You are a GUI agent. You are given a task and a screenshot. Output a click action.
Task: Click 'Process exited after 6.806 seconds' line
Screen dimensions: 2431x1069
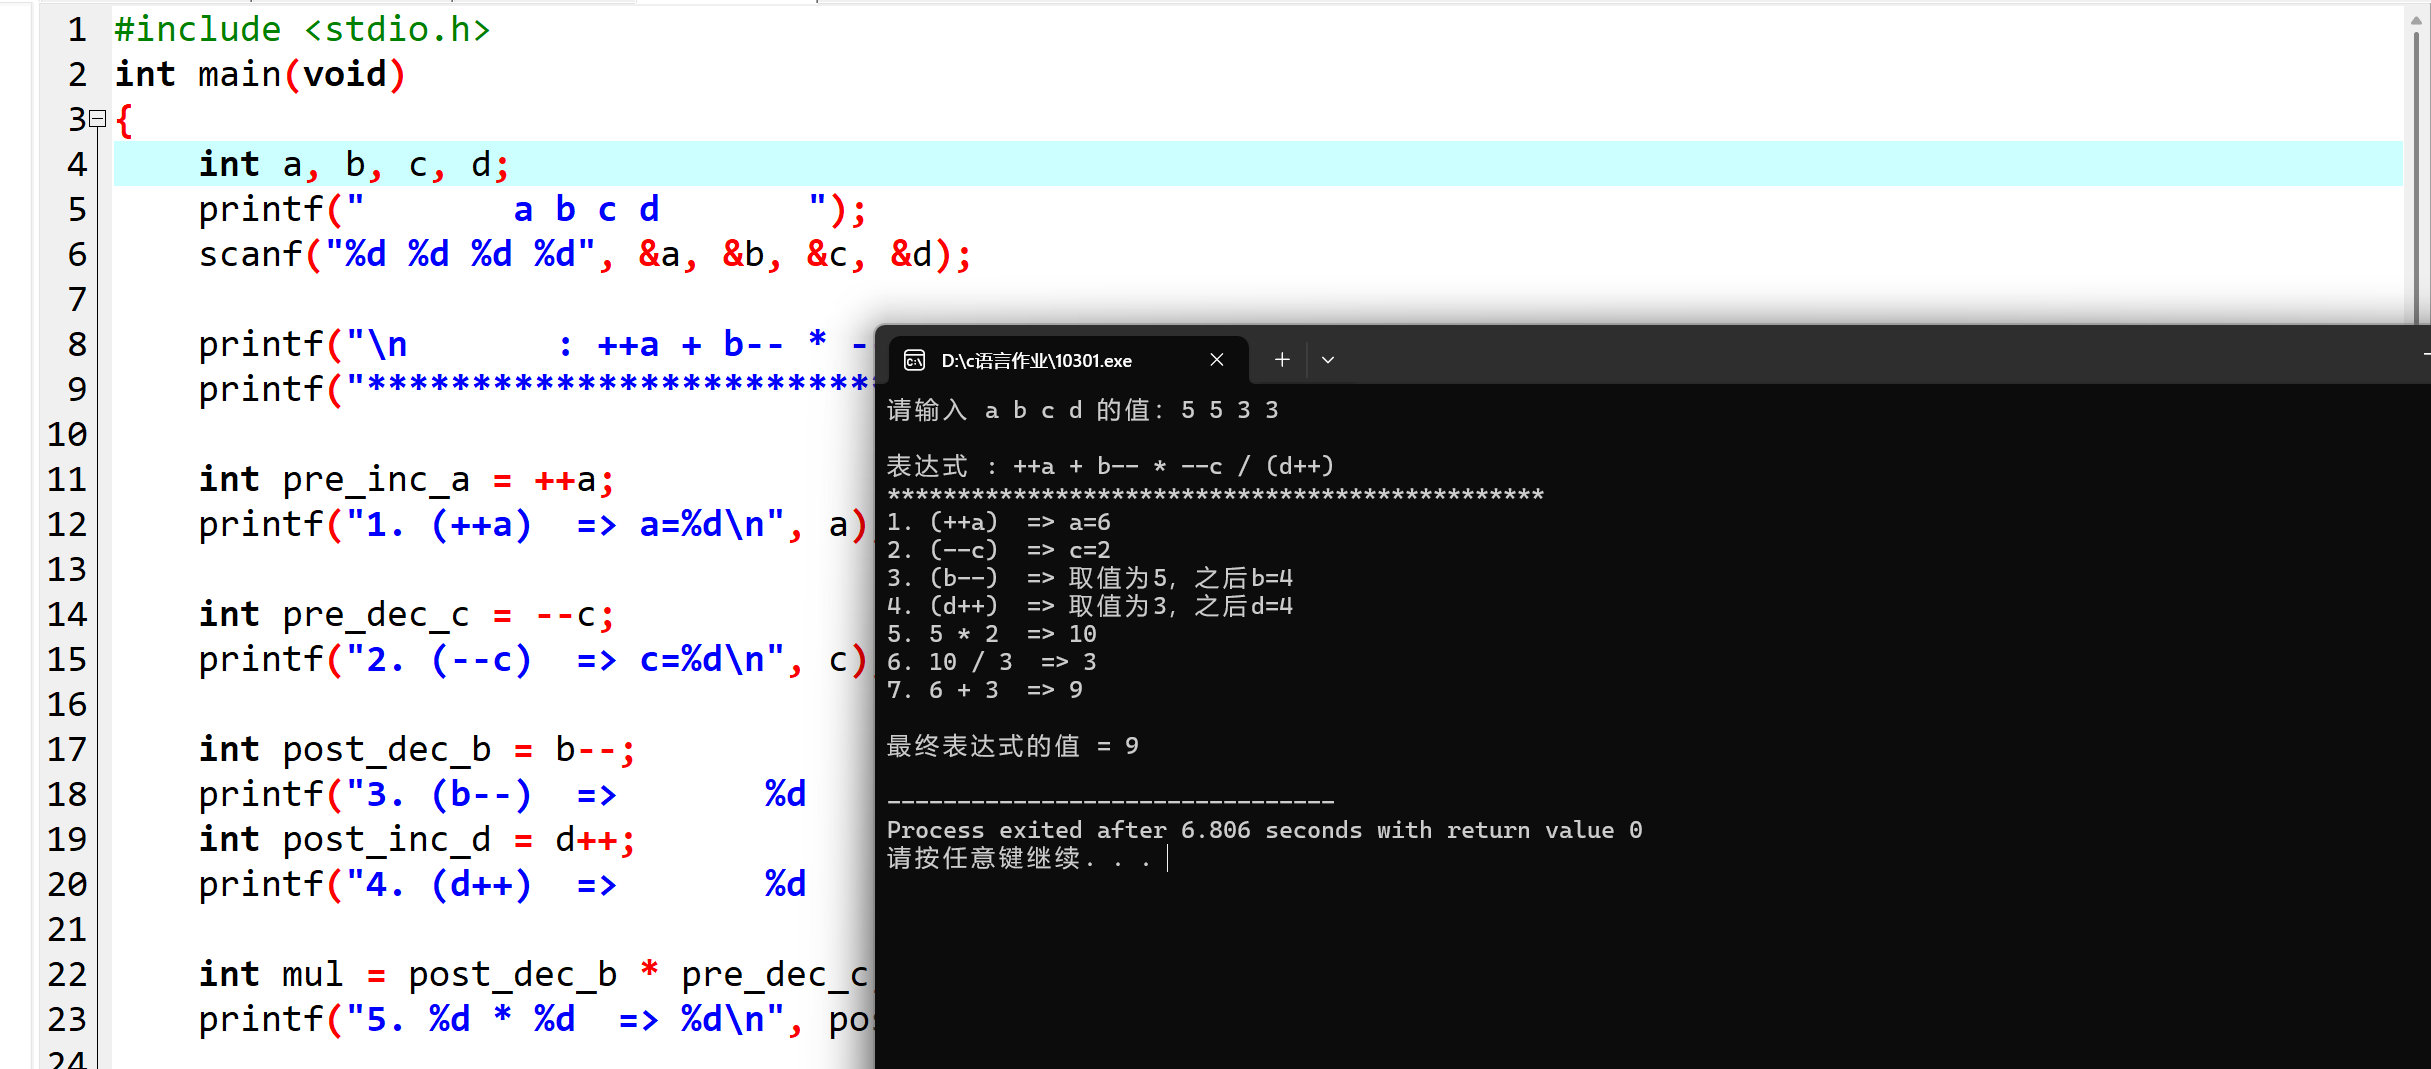(1265, 830)
